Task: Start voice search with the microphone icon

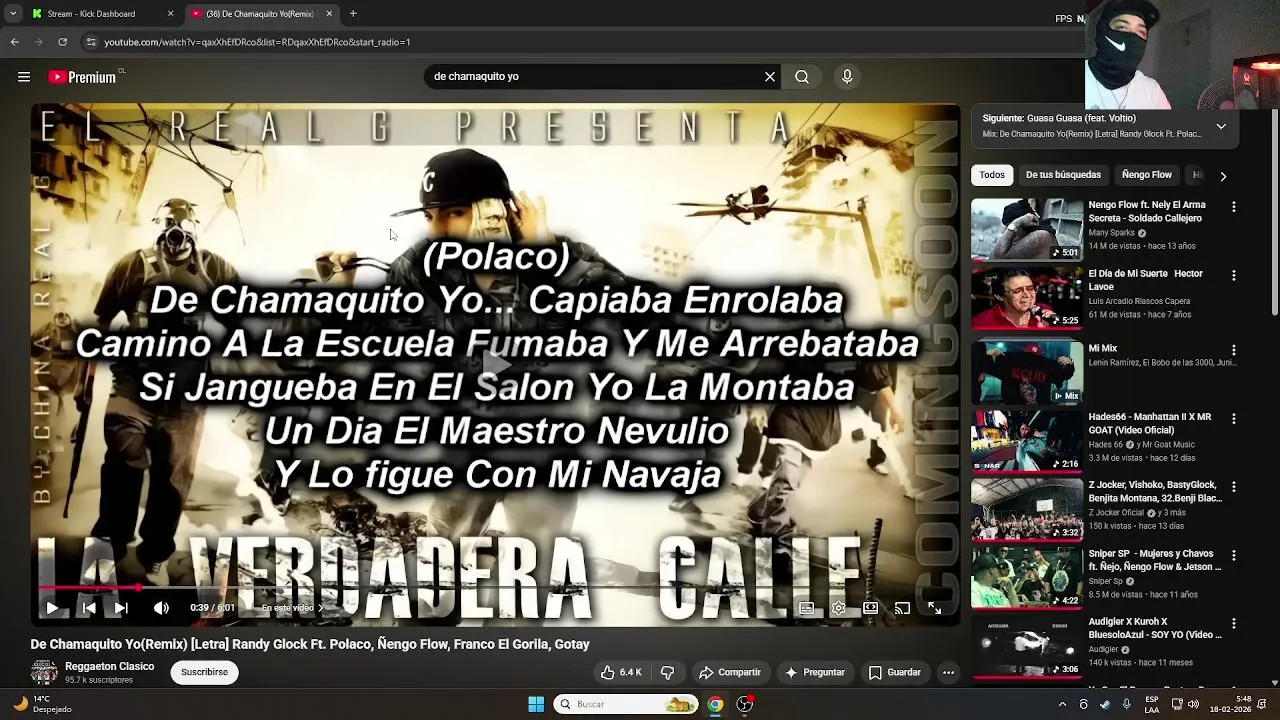Action: (847, 77)
